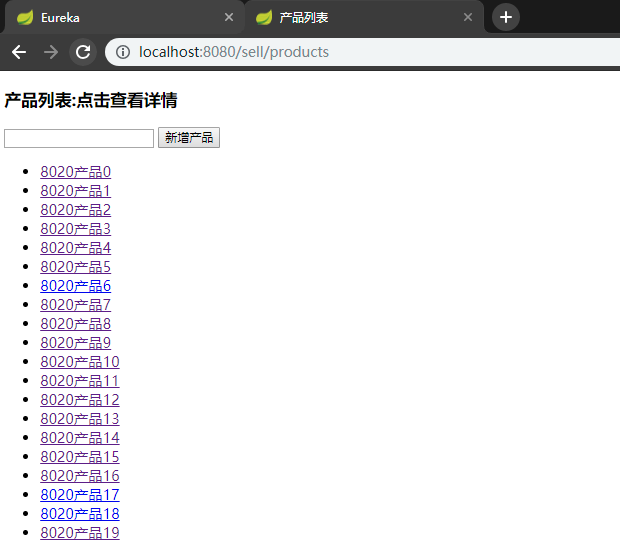Close the 产品列表 tab

tap(467, 18)
